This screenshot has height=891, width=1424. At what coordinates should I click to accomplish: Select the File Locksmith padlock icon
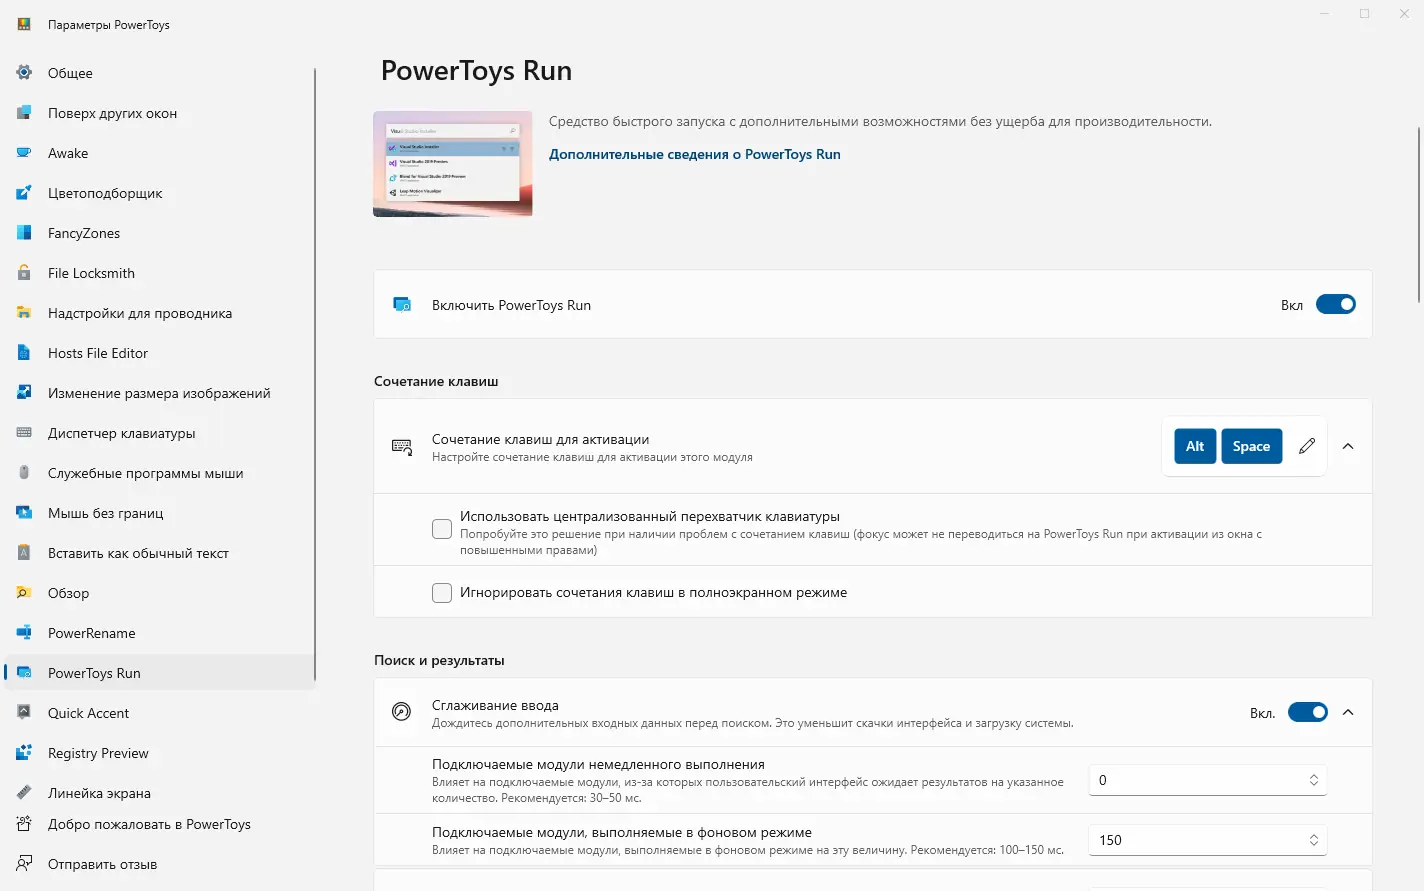tap(24, 273)
